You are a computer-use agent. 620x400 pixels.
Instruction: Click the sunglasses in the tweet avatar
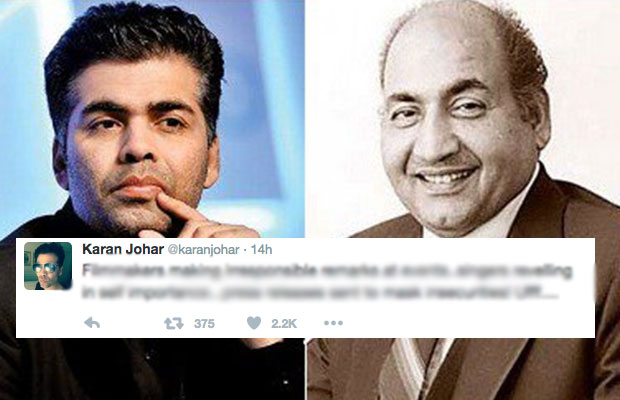[x=45, y=268]
